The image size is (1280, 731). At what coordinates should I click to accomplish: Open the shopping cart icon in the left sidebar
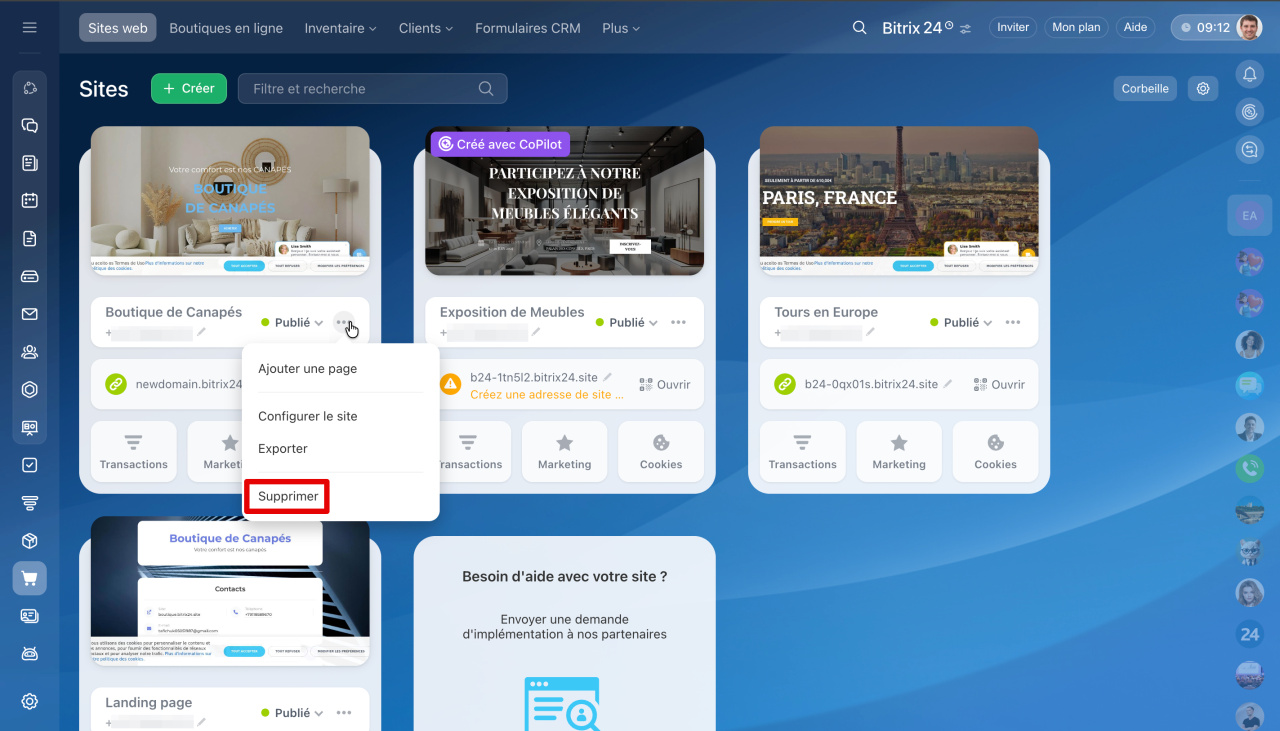30,578
